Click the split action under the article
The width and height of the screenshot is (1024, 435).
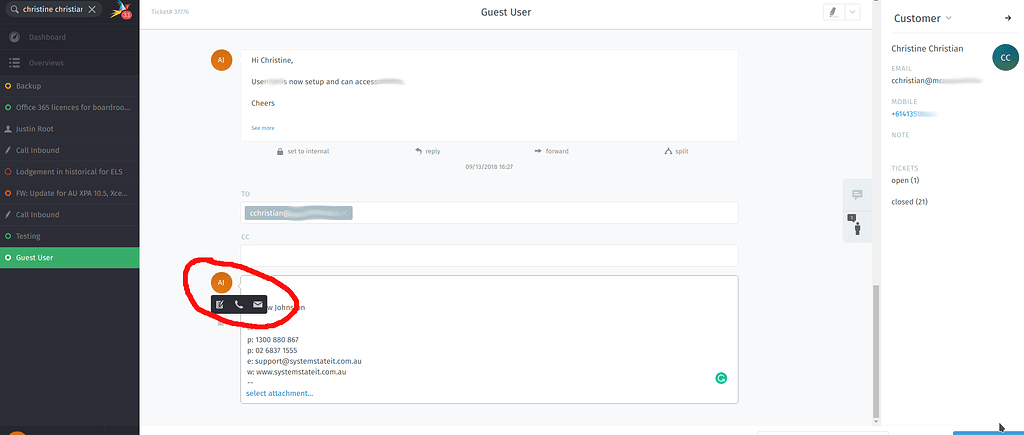(676, 151)
